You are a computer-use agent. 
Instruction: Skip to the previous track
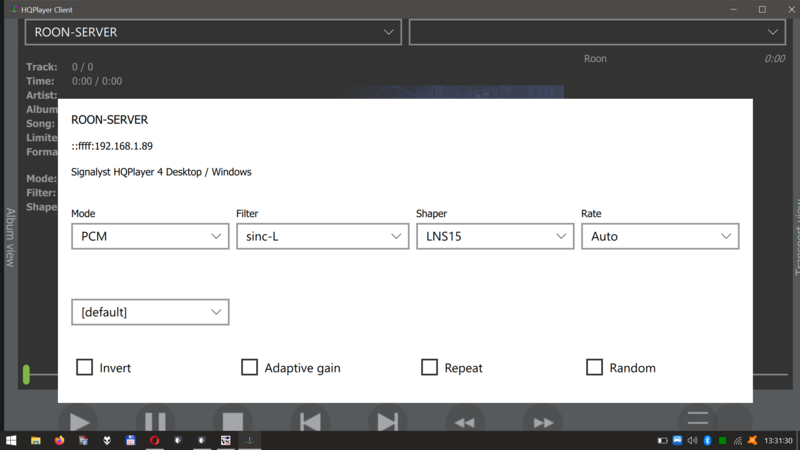click(x=310, y=421)
